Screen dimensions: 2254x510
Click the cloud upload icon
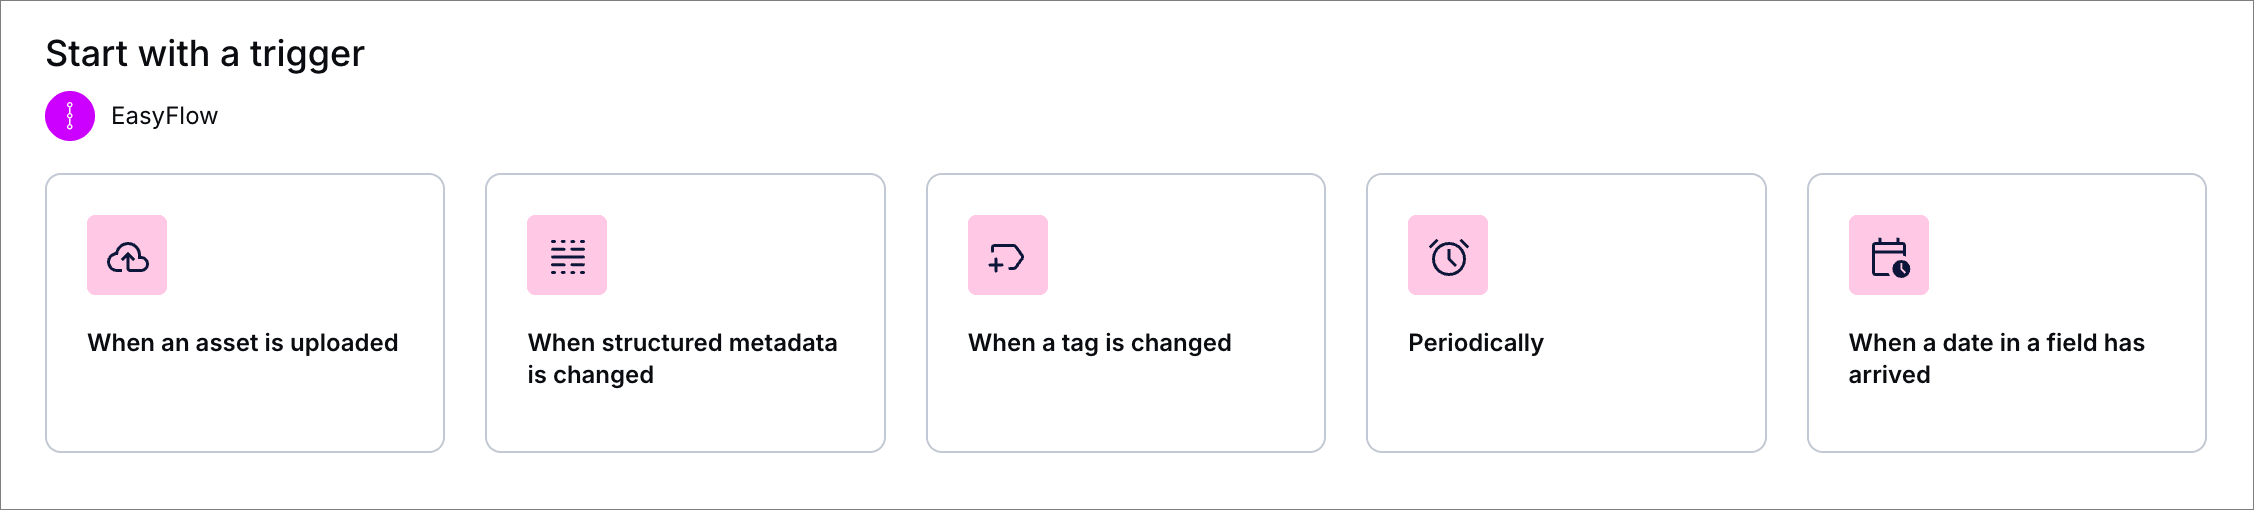pyautogui.click(x=127, y=256)
